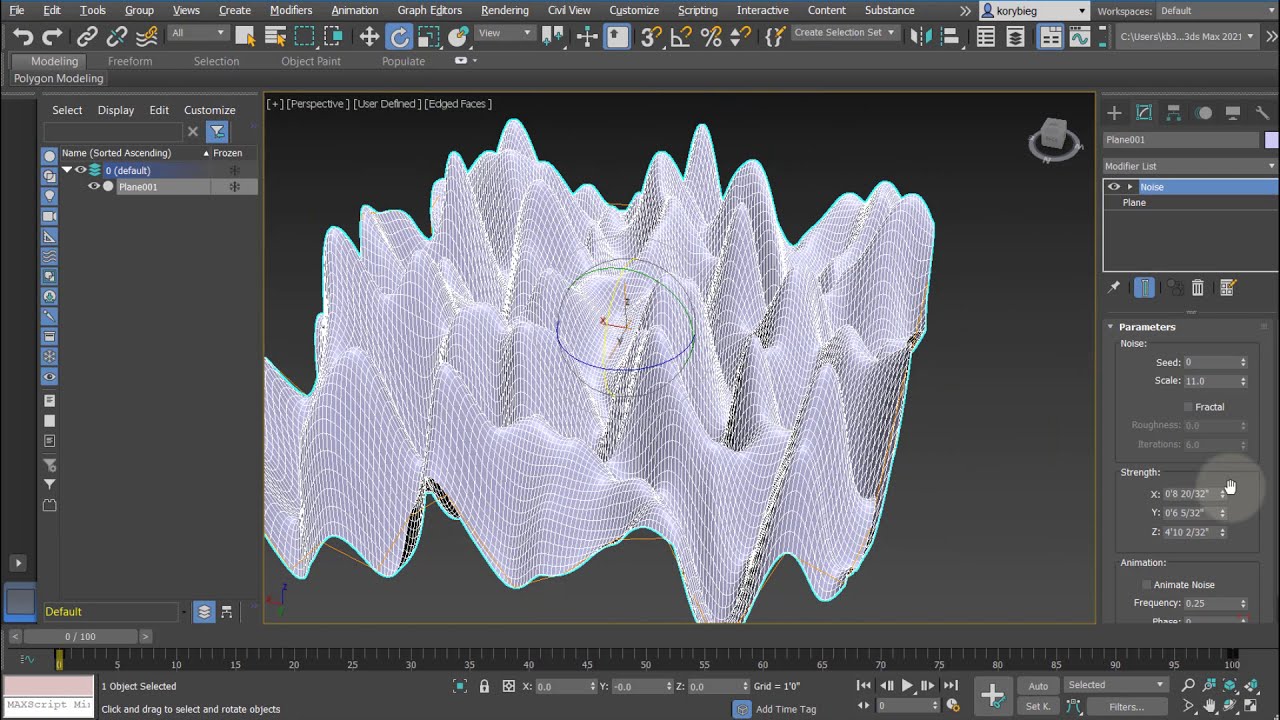The width and height of the screenshot is (1280, 720).
Task: Enable the Fractal checkbox
Action: [x=1188, y=407]
